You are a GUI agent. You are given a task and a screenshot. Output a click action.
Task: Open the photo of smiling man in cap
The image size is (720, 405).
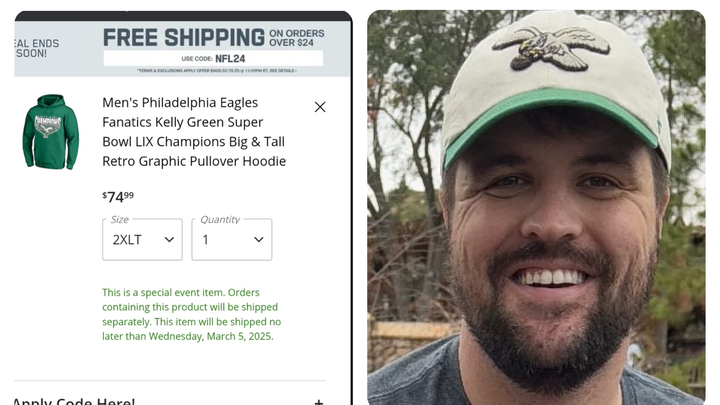[541, 207]
